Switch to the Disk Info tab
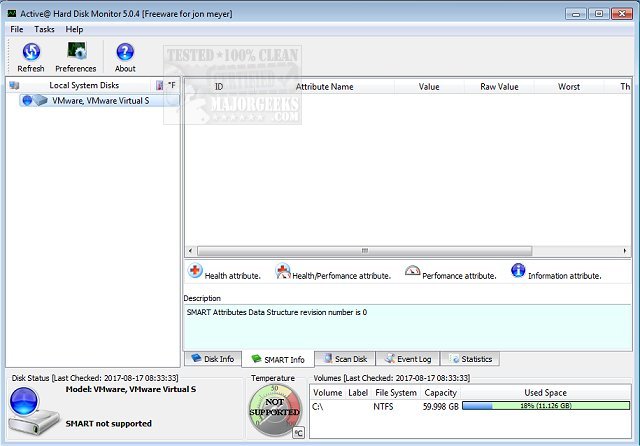640x446 pixels. pos(213,359)
